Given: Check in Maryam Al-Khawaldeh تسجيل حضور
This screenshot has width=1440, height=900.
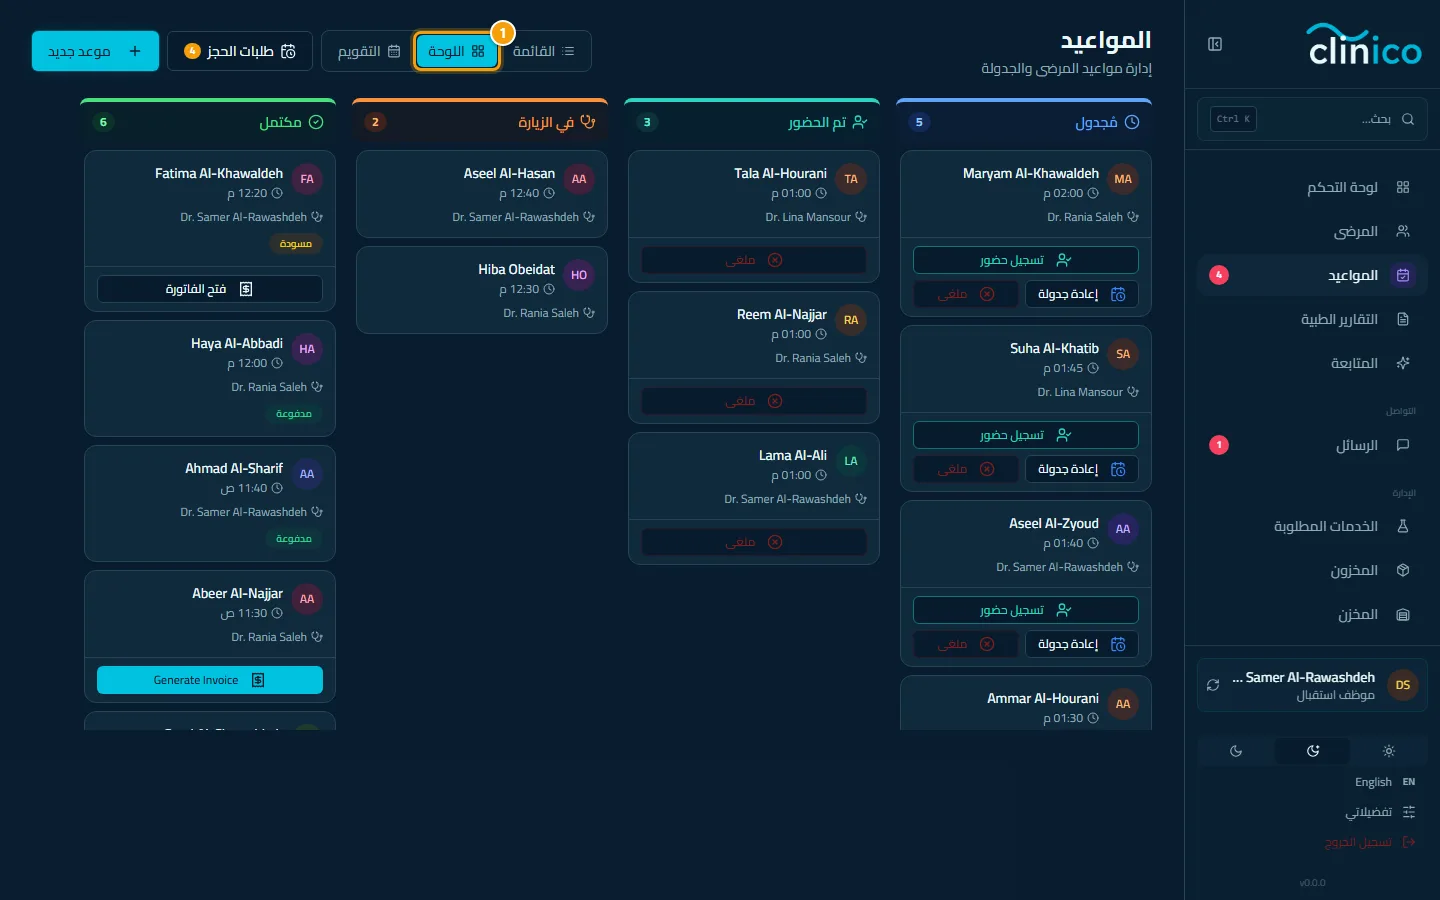Looking at the screenshot, I should pos(1026,260).
